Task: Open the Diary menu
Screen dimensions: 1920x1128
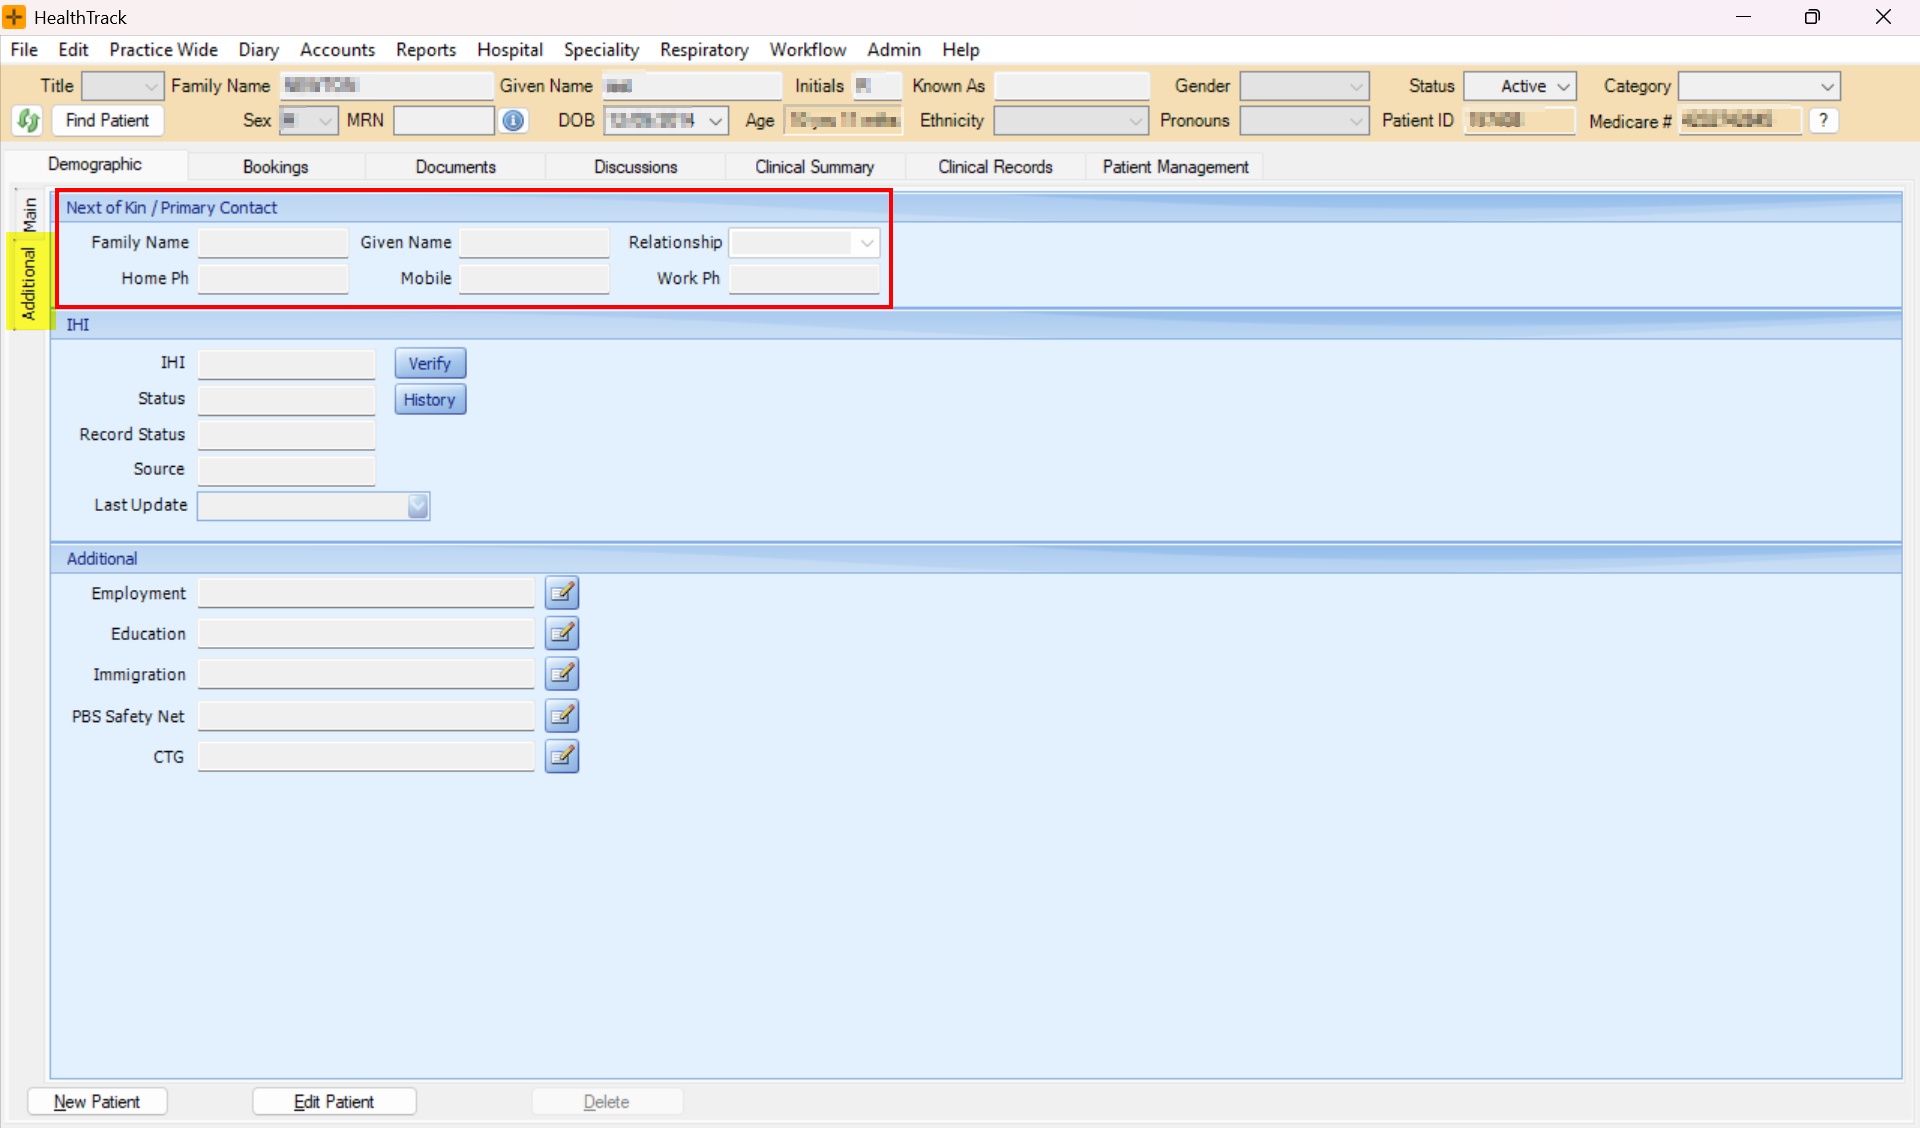Action: point(258,50)
